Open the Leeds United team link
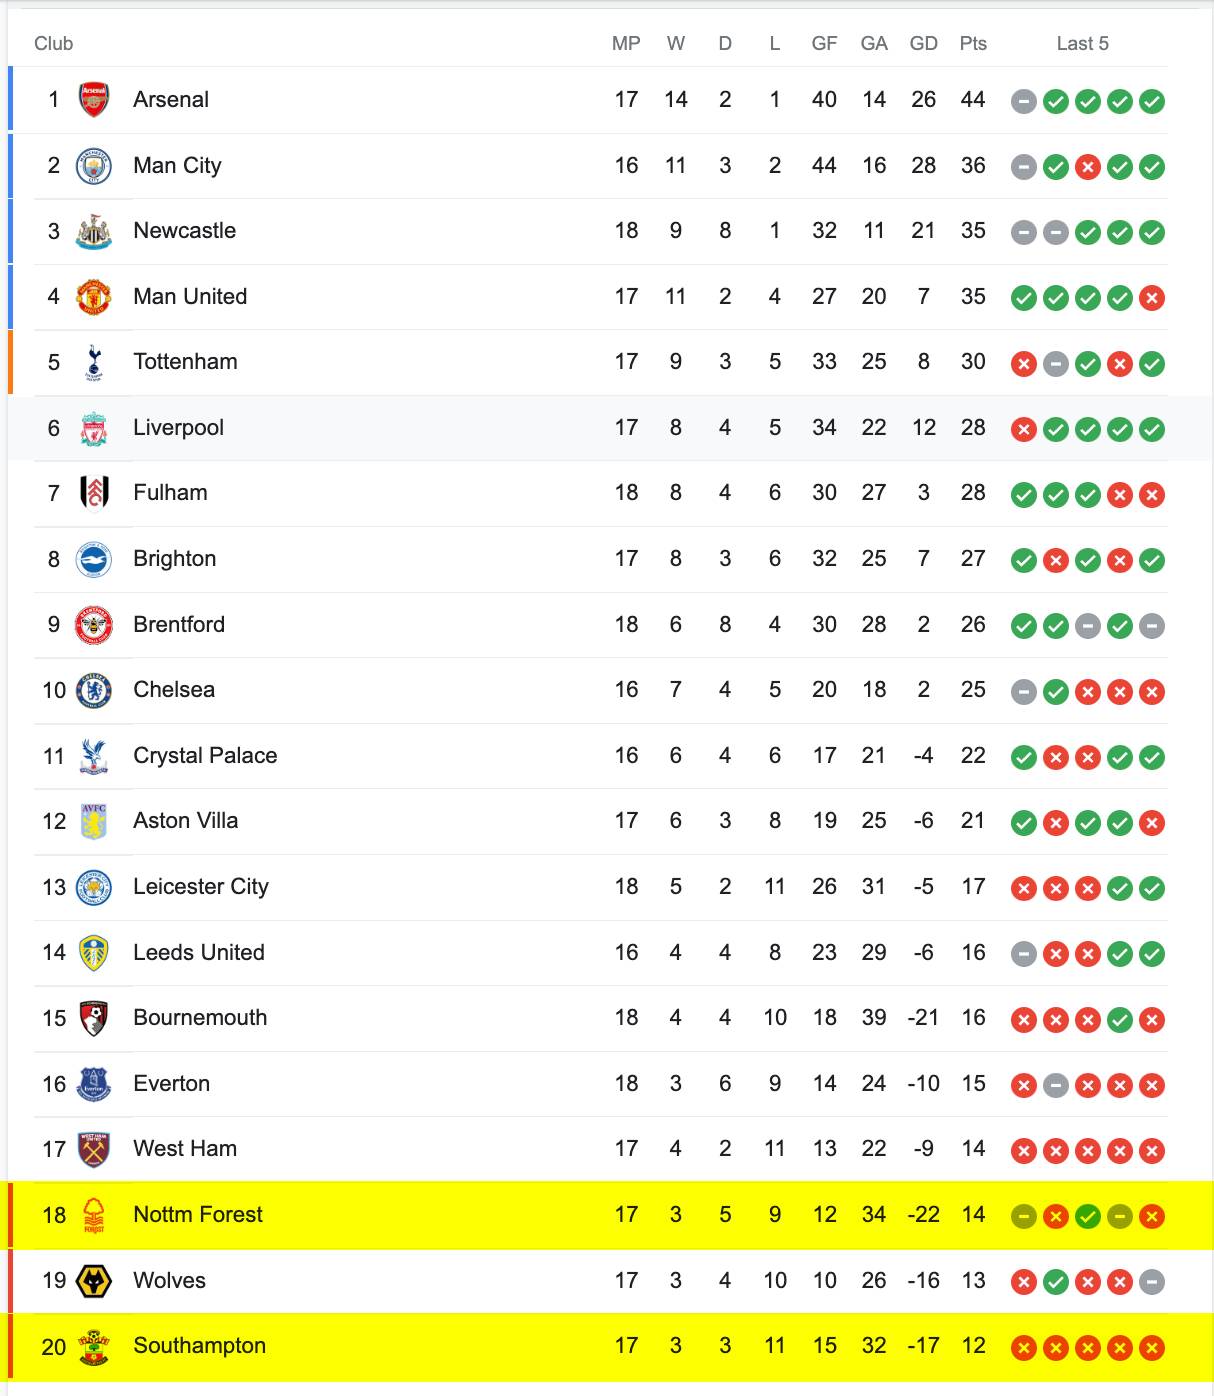 199,953
